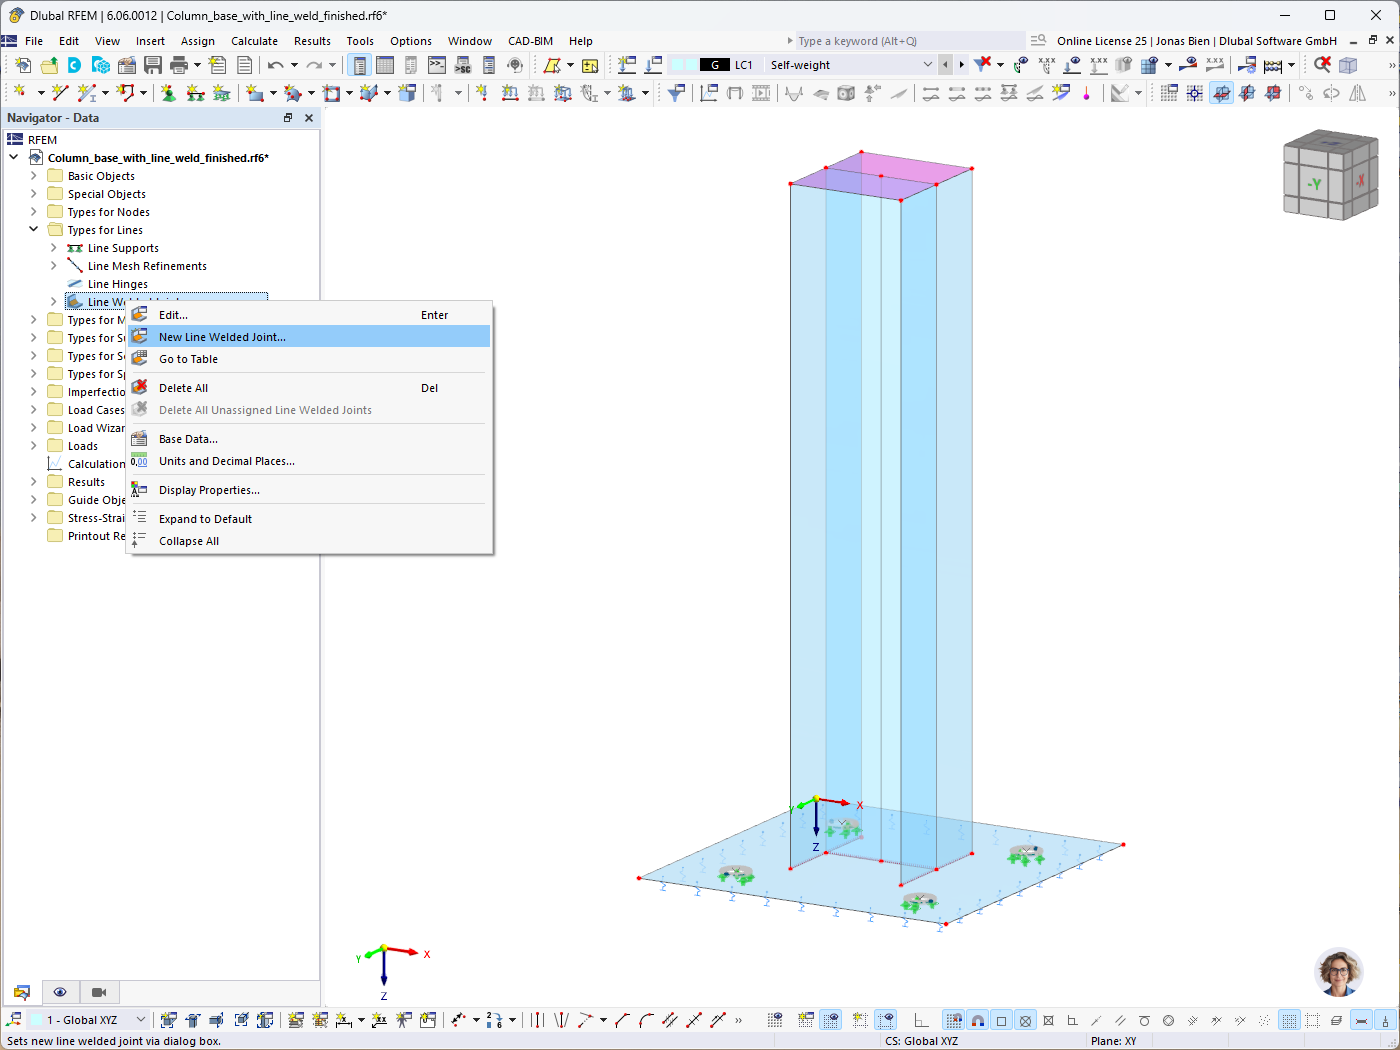Click the New Node star icon

(x=19, y=92)
